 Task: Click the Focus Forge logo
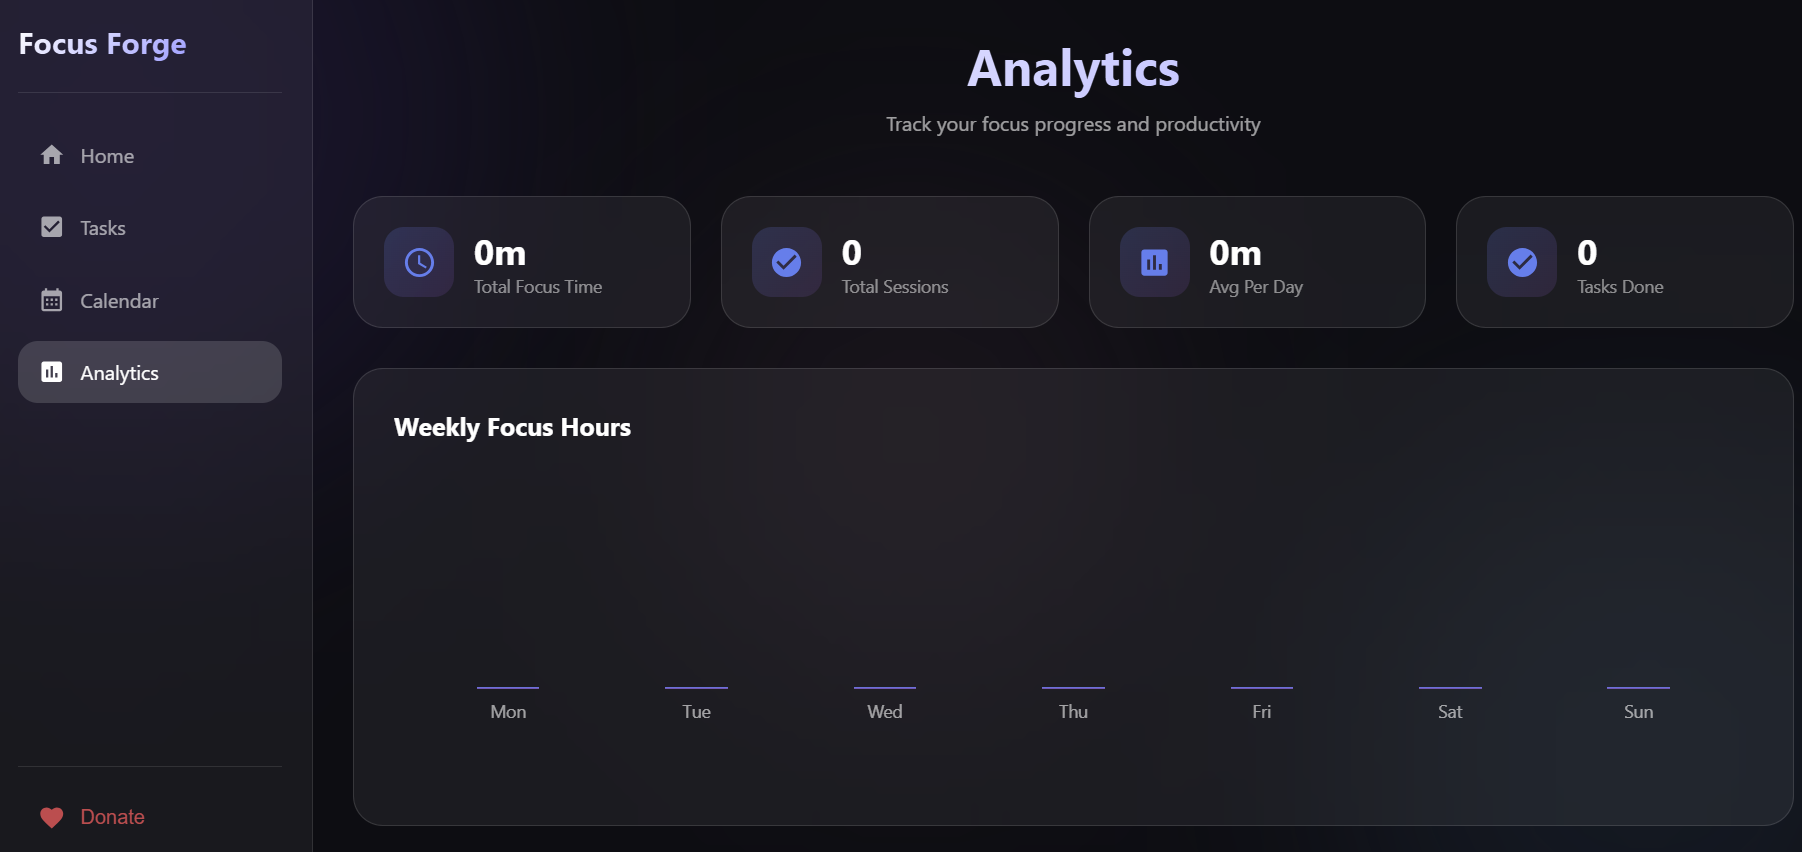click(x=102, y=44)
